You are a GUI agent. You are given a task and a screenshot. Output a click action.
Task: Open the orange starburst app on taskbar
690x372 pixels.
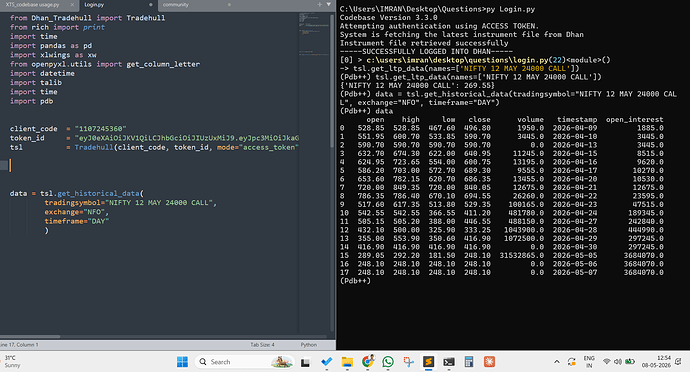489,362
